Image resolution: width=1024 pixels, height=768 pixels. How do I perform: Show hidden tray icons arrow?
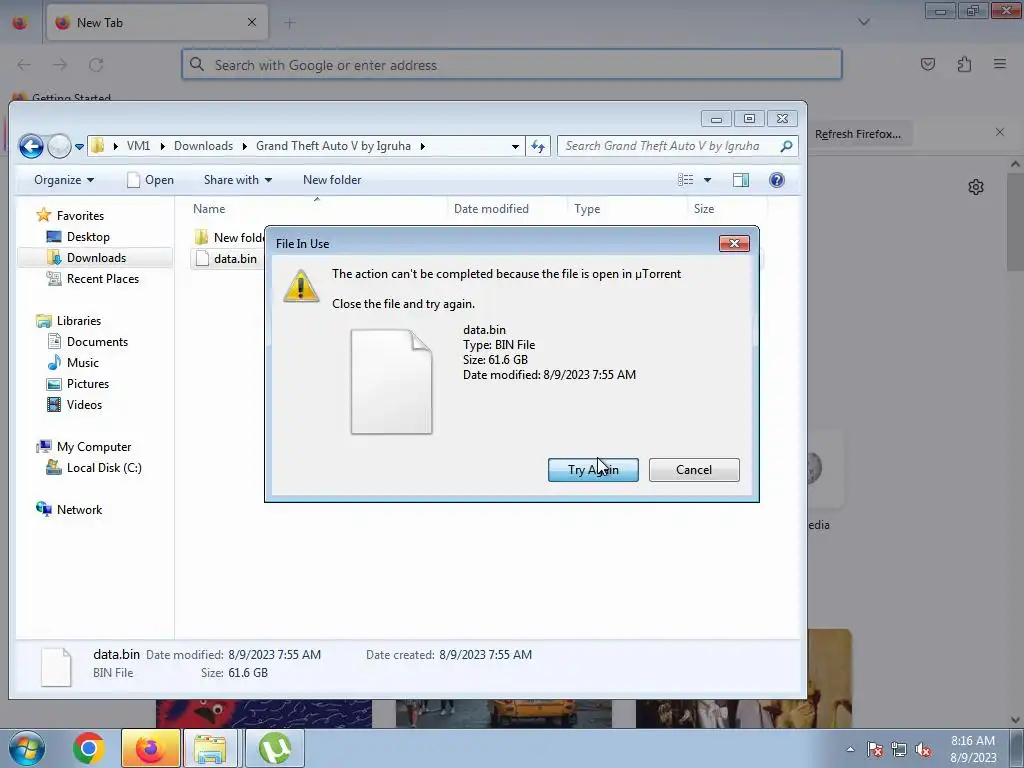[850, 749]
